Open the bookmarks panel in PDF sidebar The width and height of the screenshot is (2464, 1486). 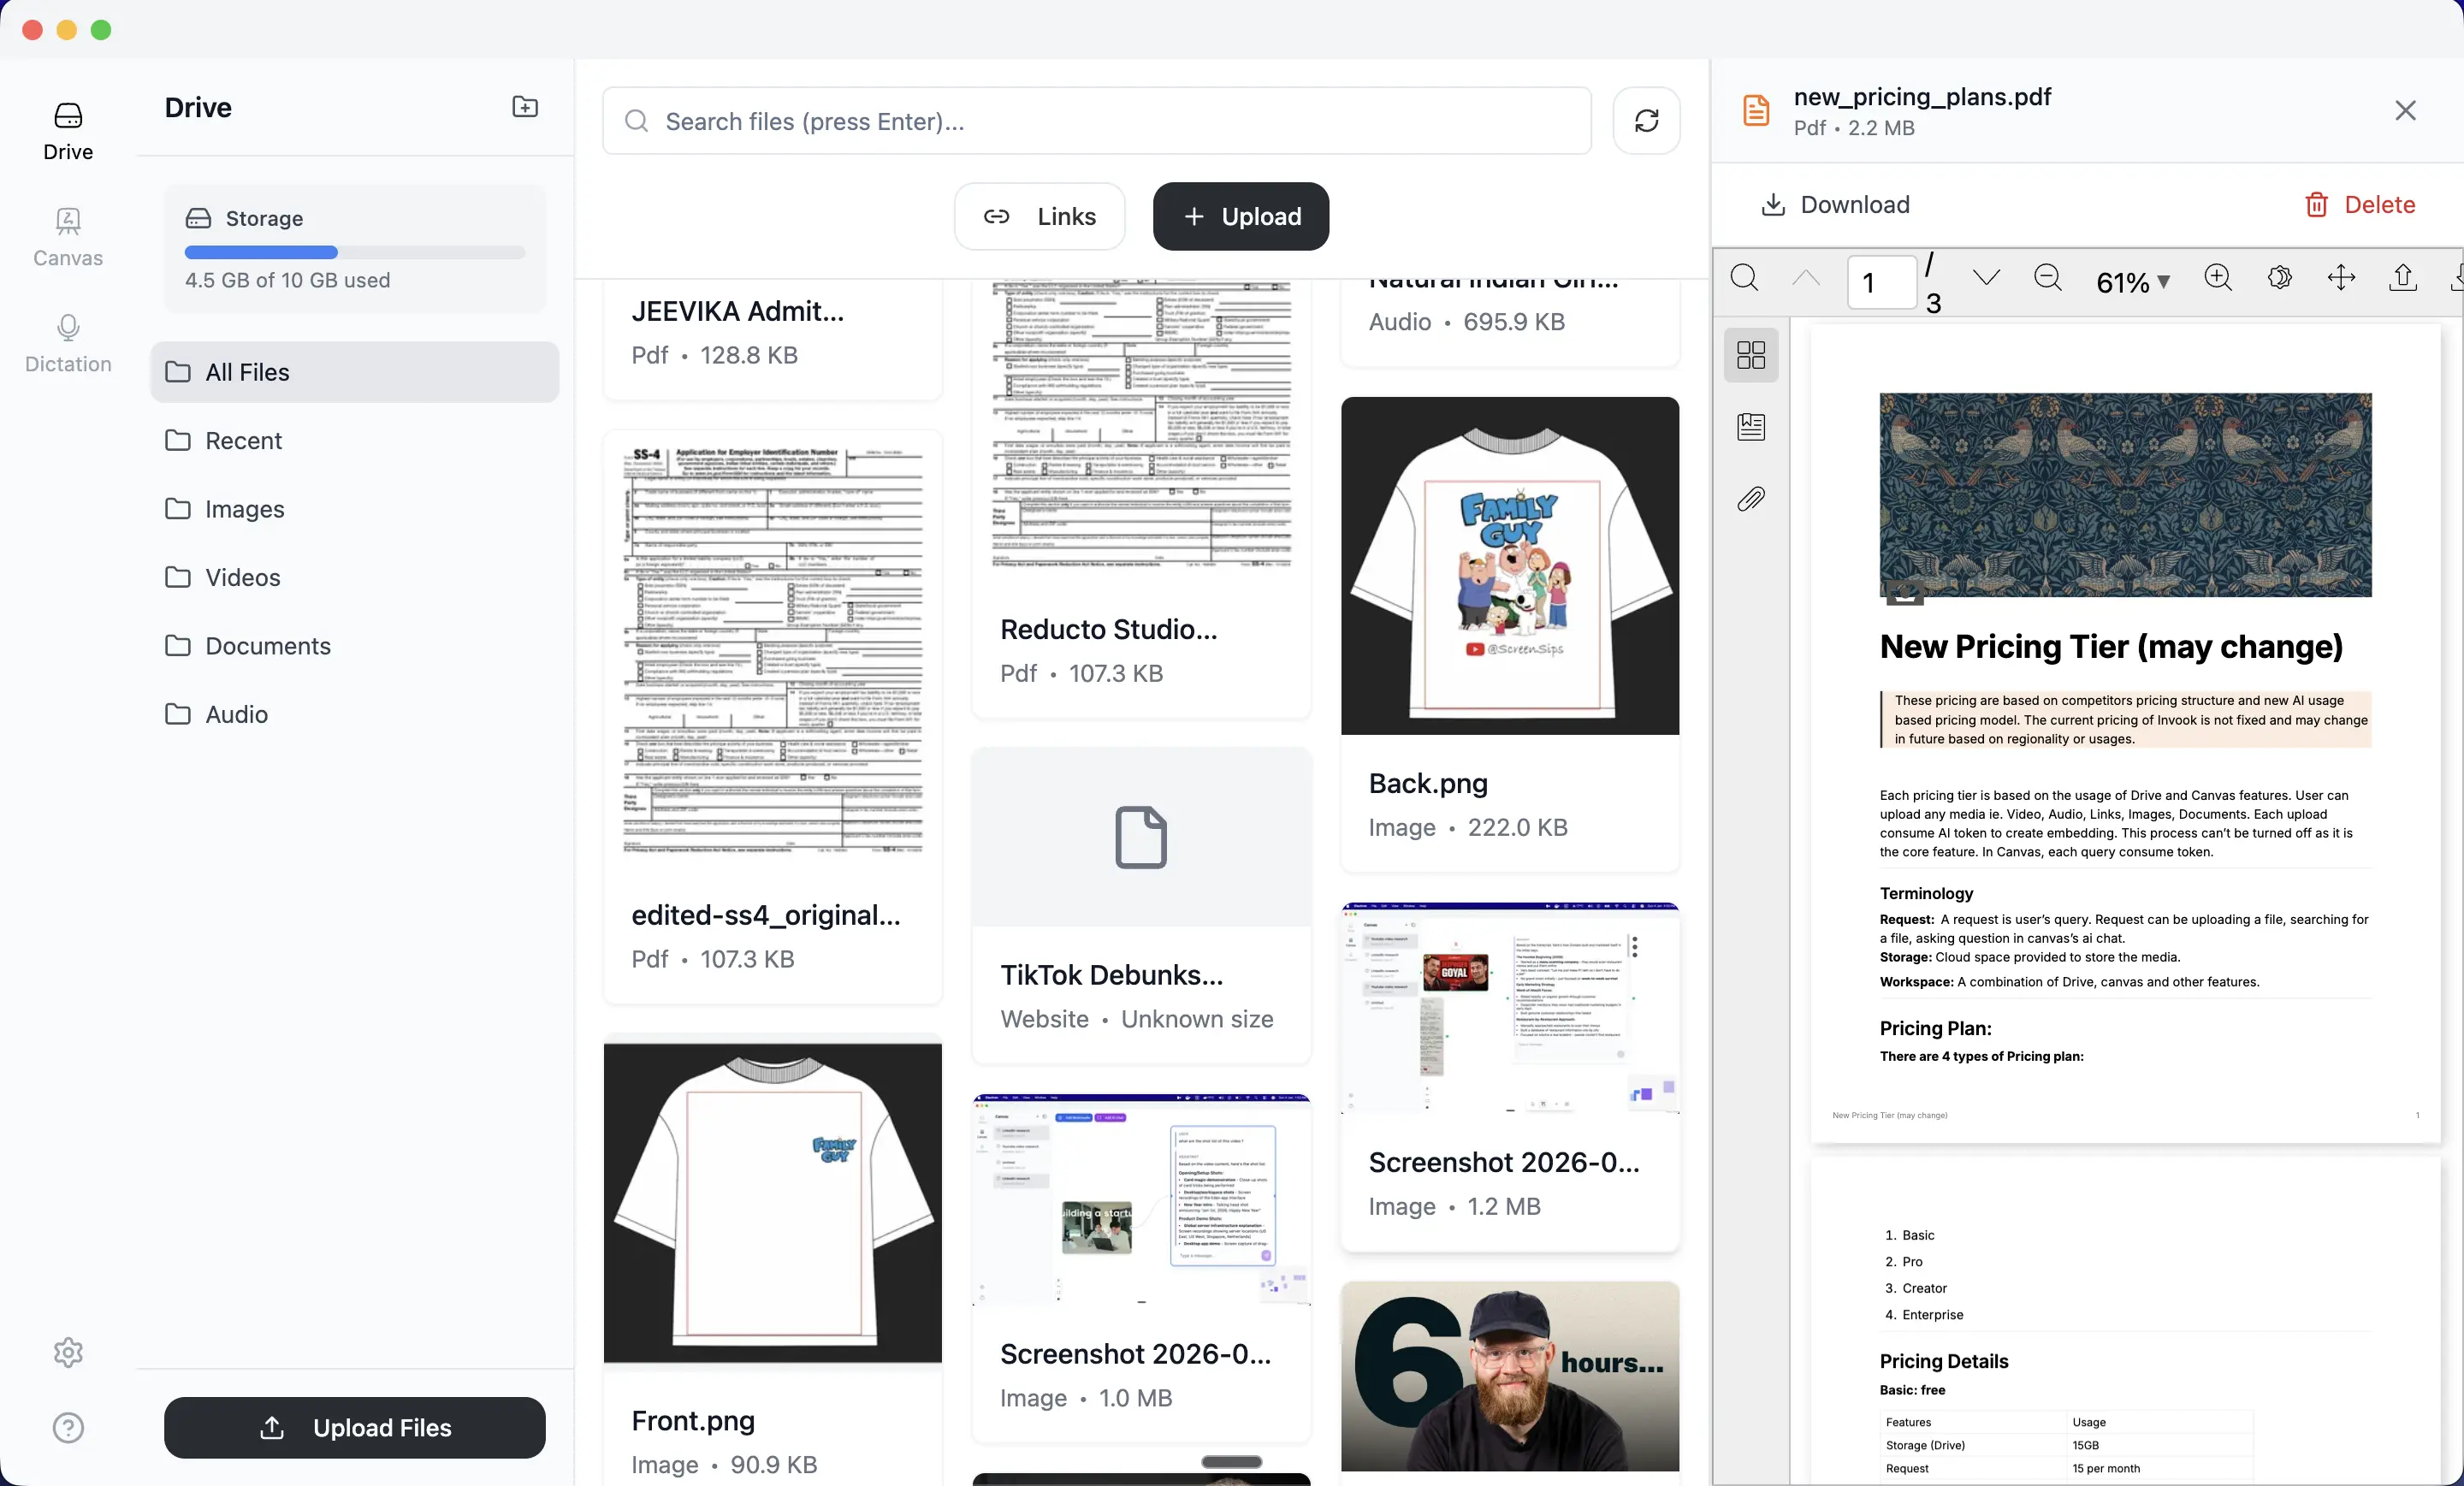(x=1751, y=427)
